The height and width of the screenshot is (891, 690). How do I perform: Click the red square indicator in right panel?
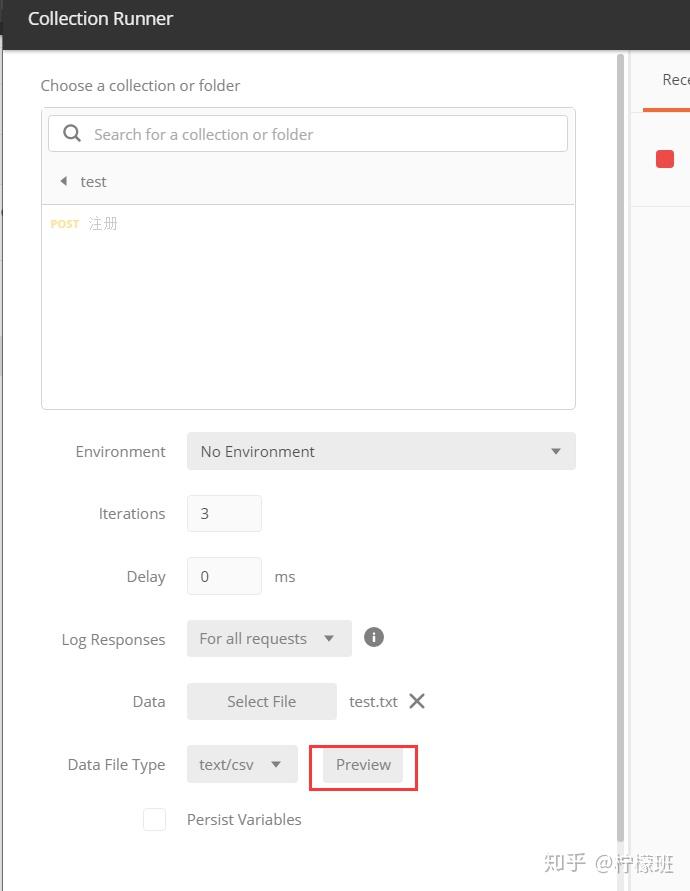(664, 159)
